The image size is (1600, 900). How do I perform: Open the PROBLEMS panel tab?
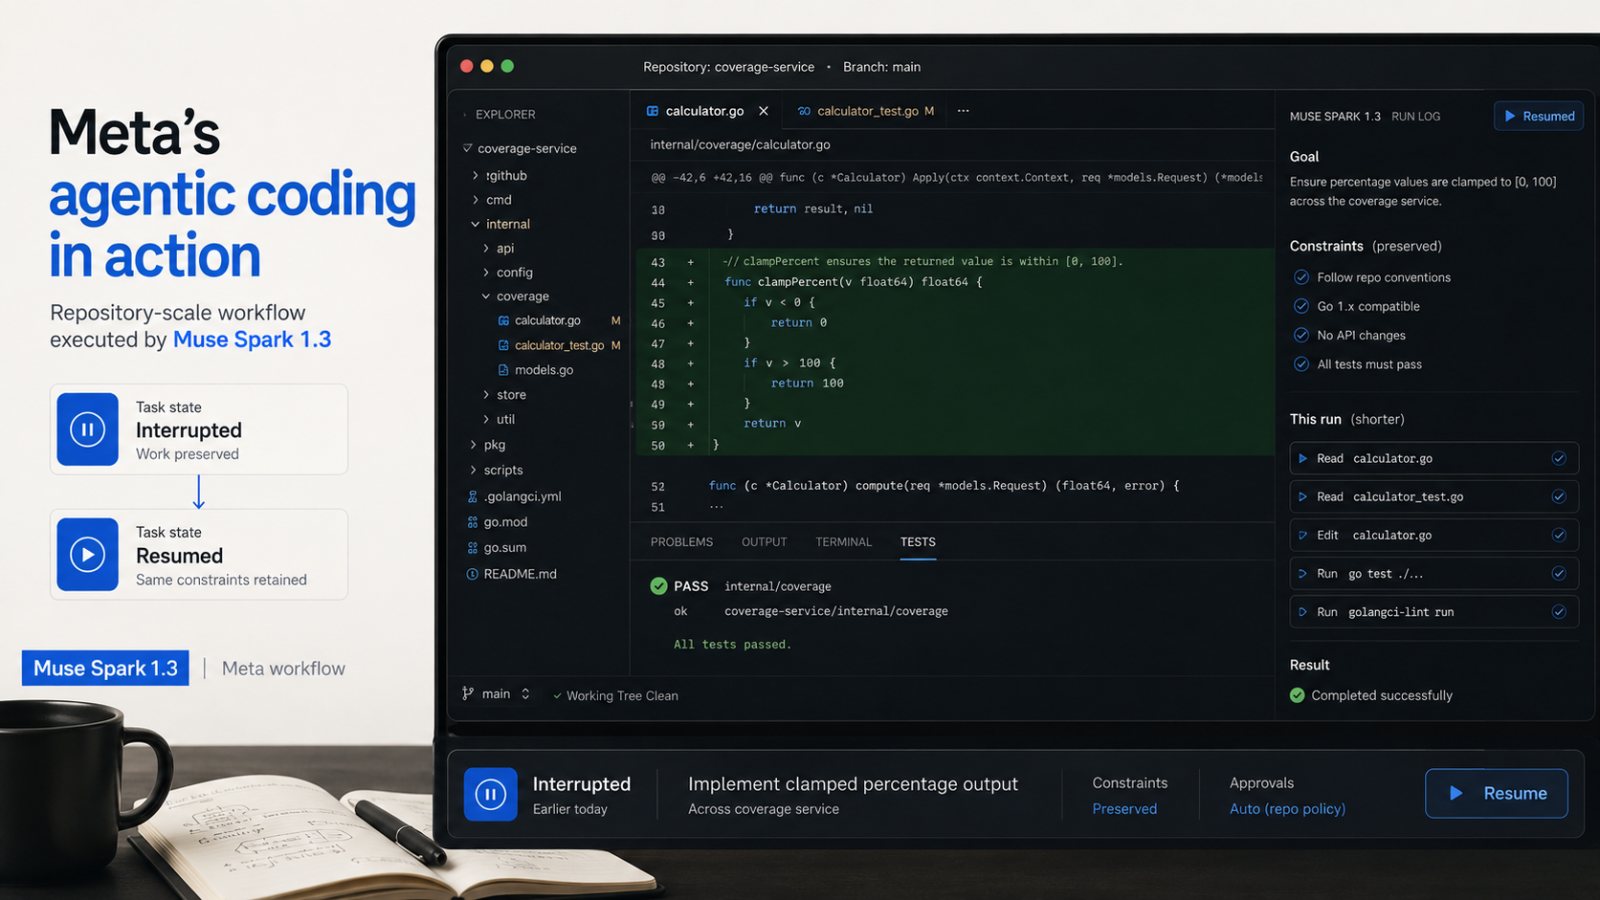682,542
